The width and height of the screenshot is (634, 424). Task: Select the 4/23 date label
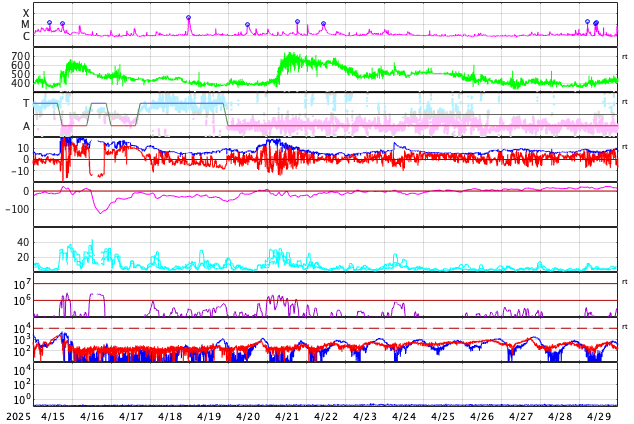point(365,417)
